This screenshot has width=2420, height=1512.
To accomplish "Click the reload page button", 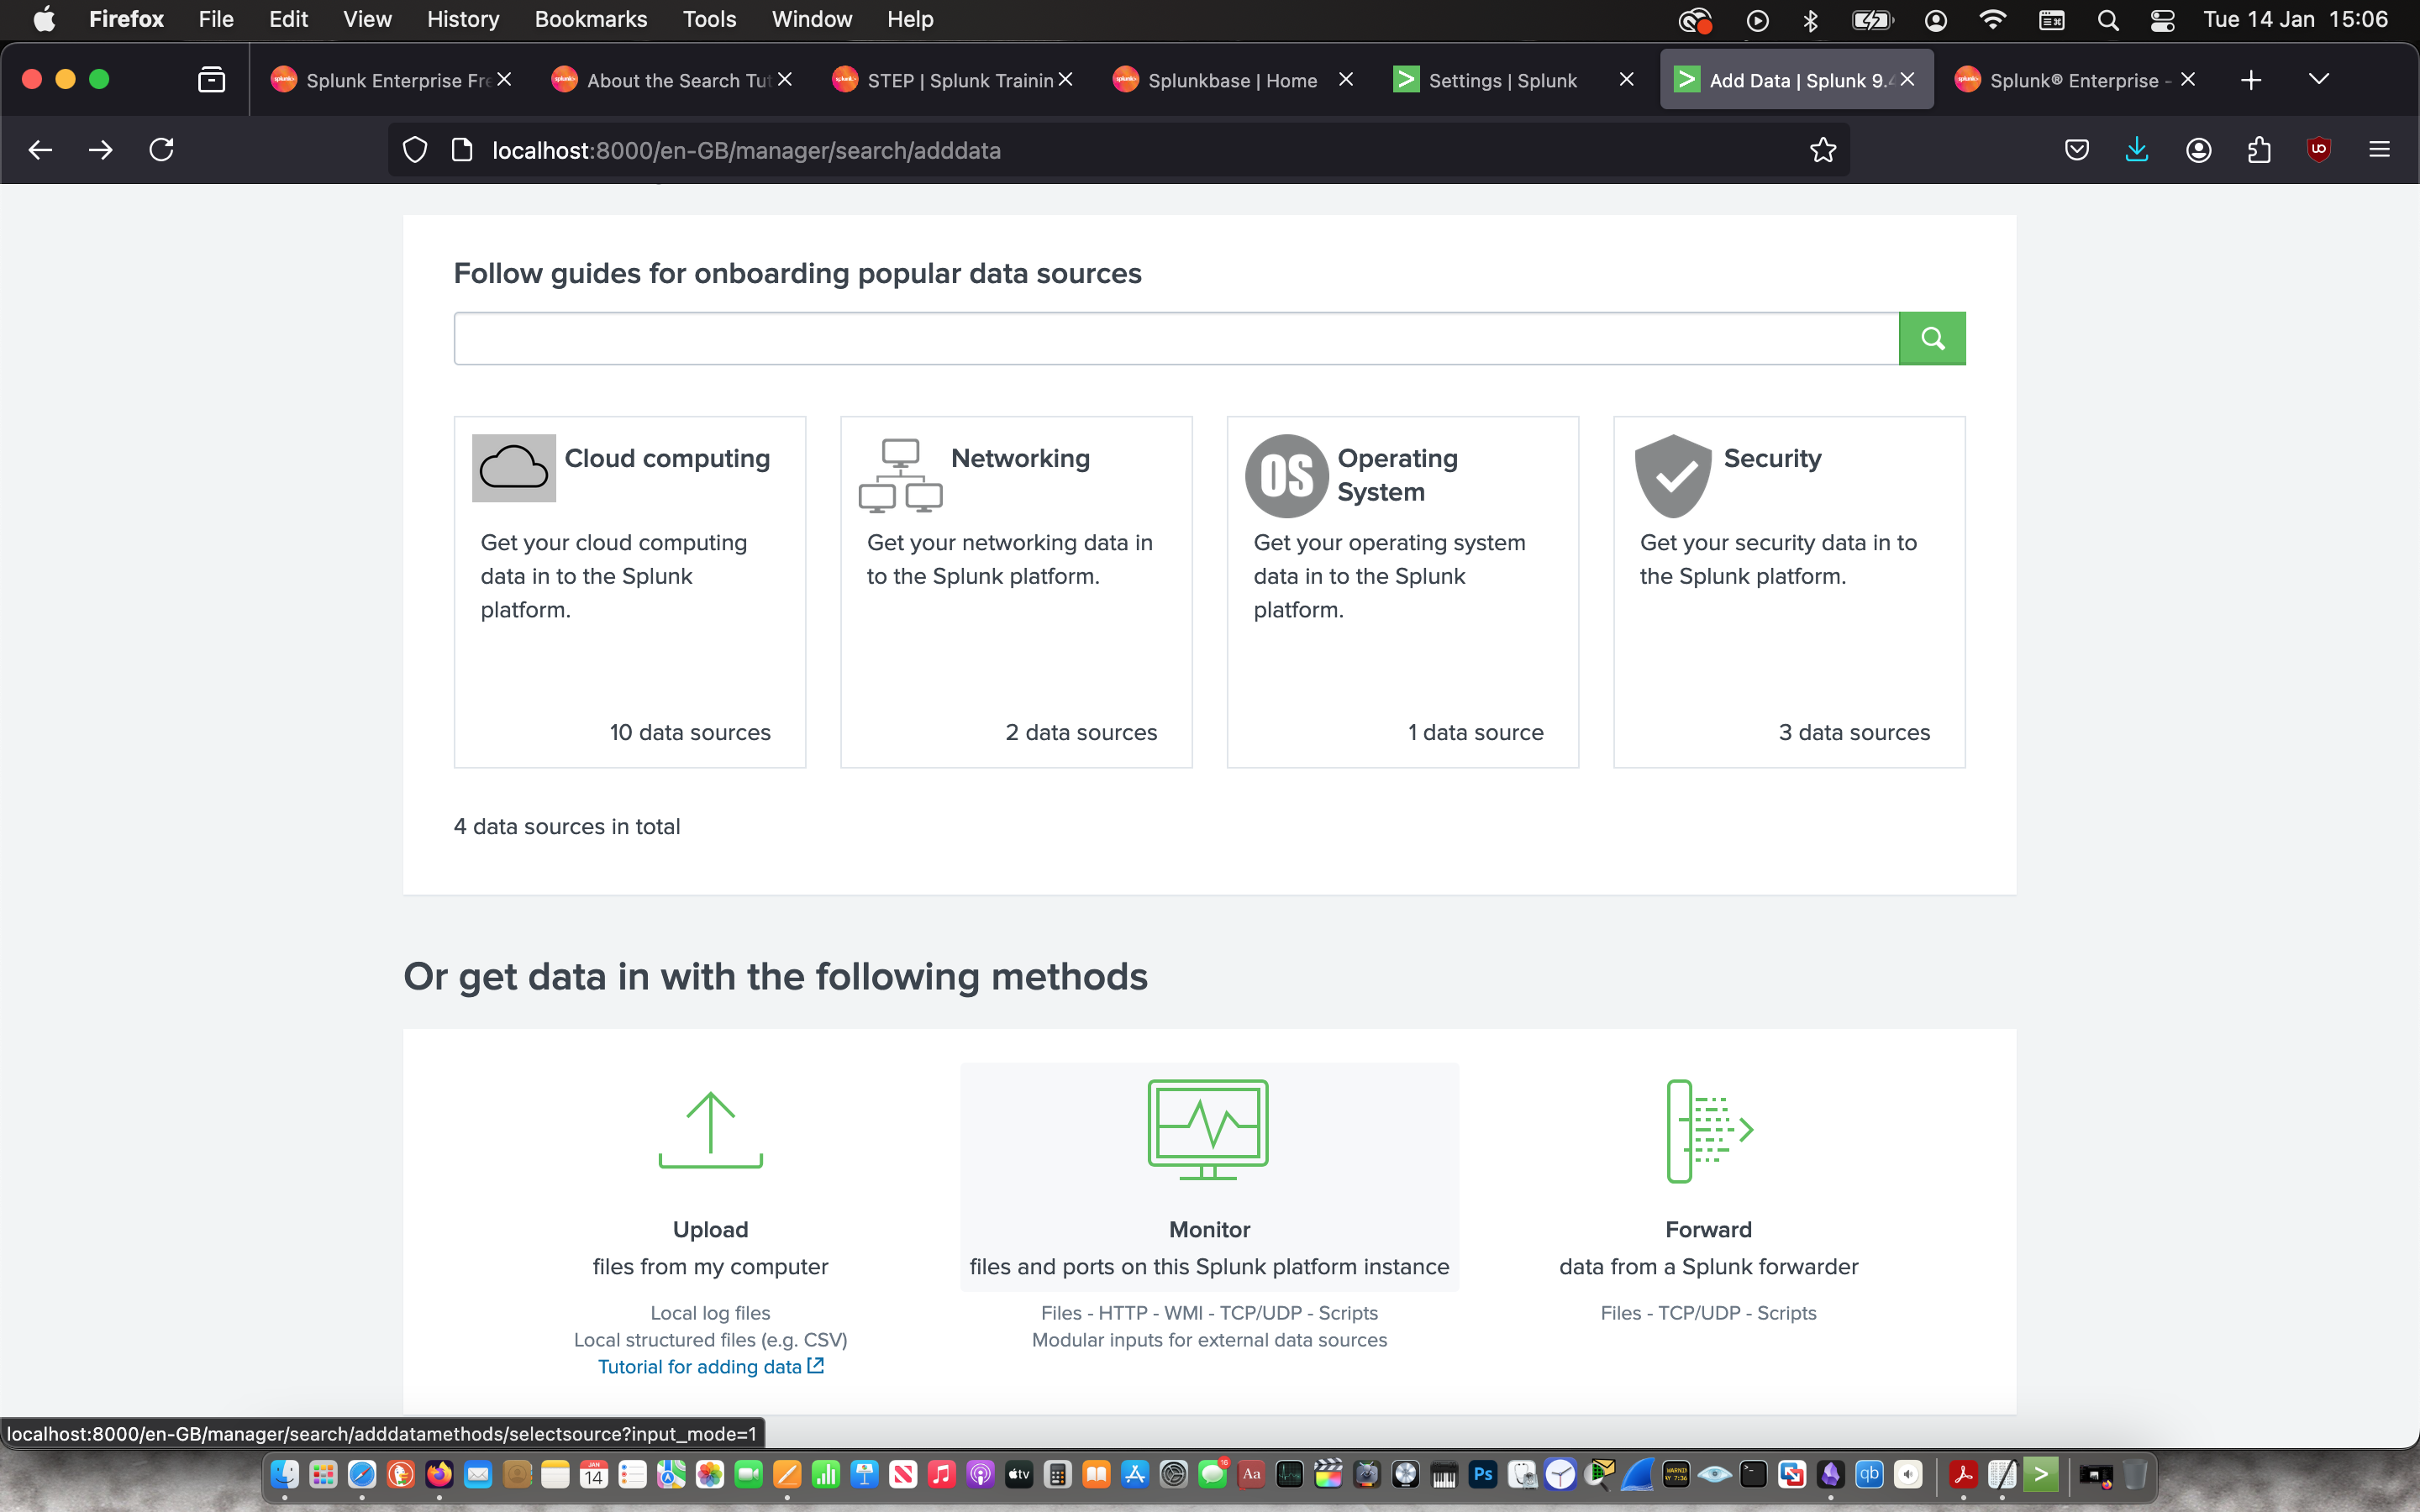I will [161, 150].
